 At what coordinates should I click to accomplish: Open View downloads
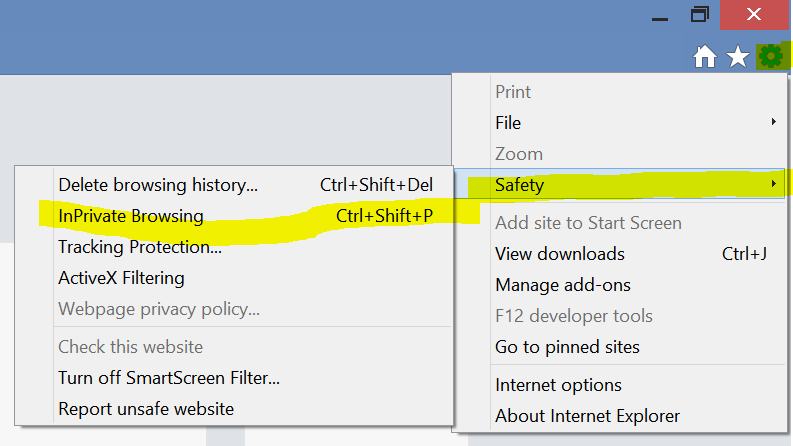point(560,254)
